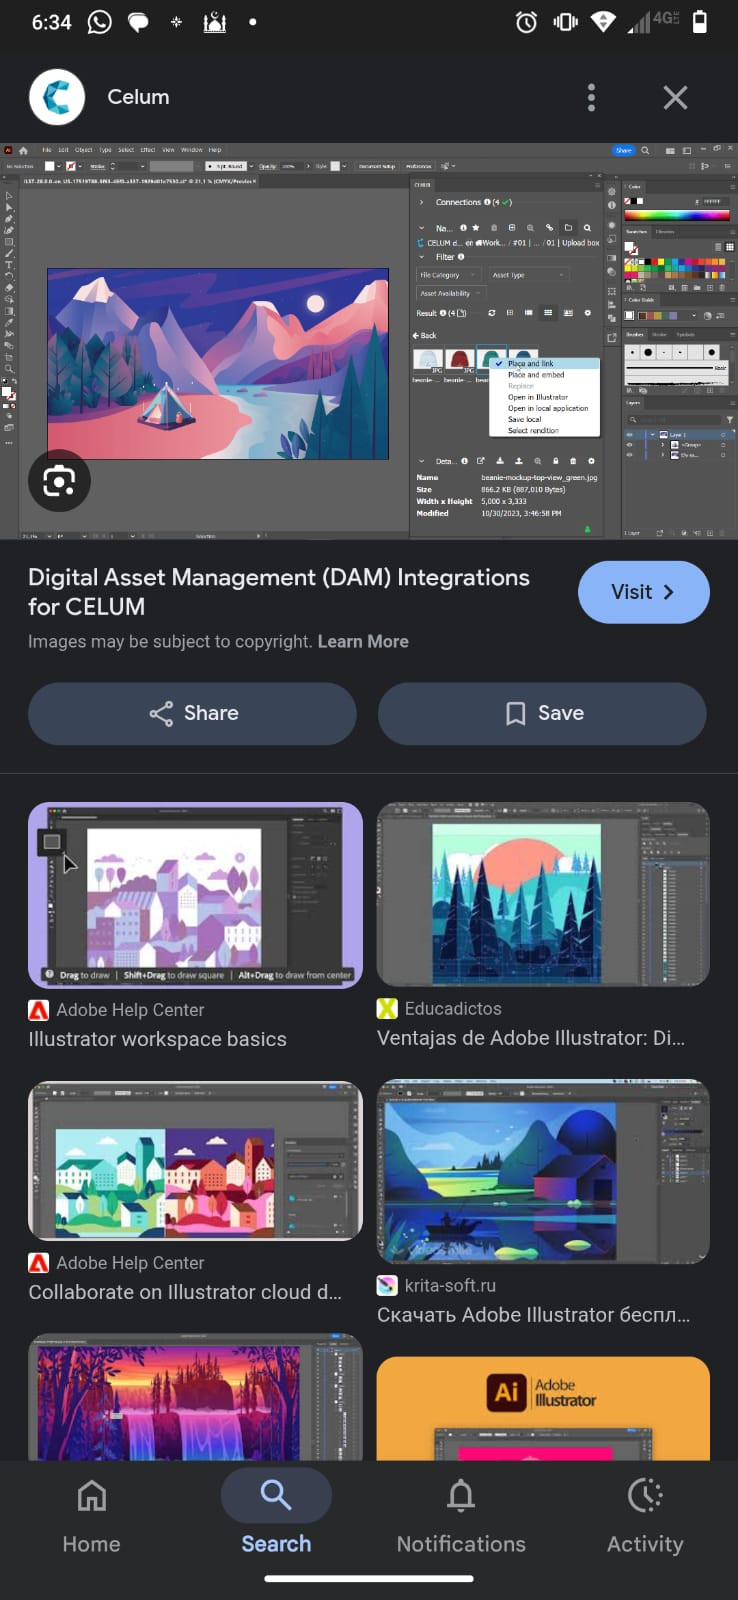Open the three-dot overflow menu
The width and height of the screenshot is (738, 1600).
point(591,97)
